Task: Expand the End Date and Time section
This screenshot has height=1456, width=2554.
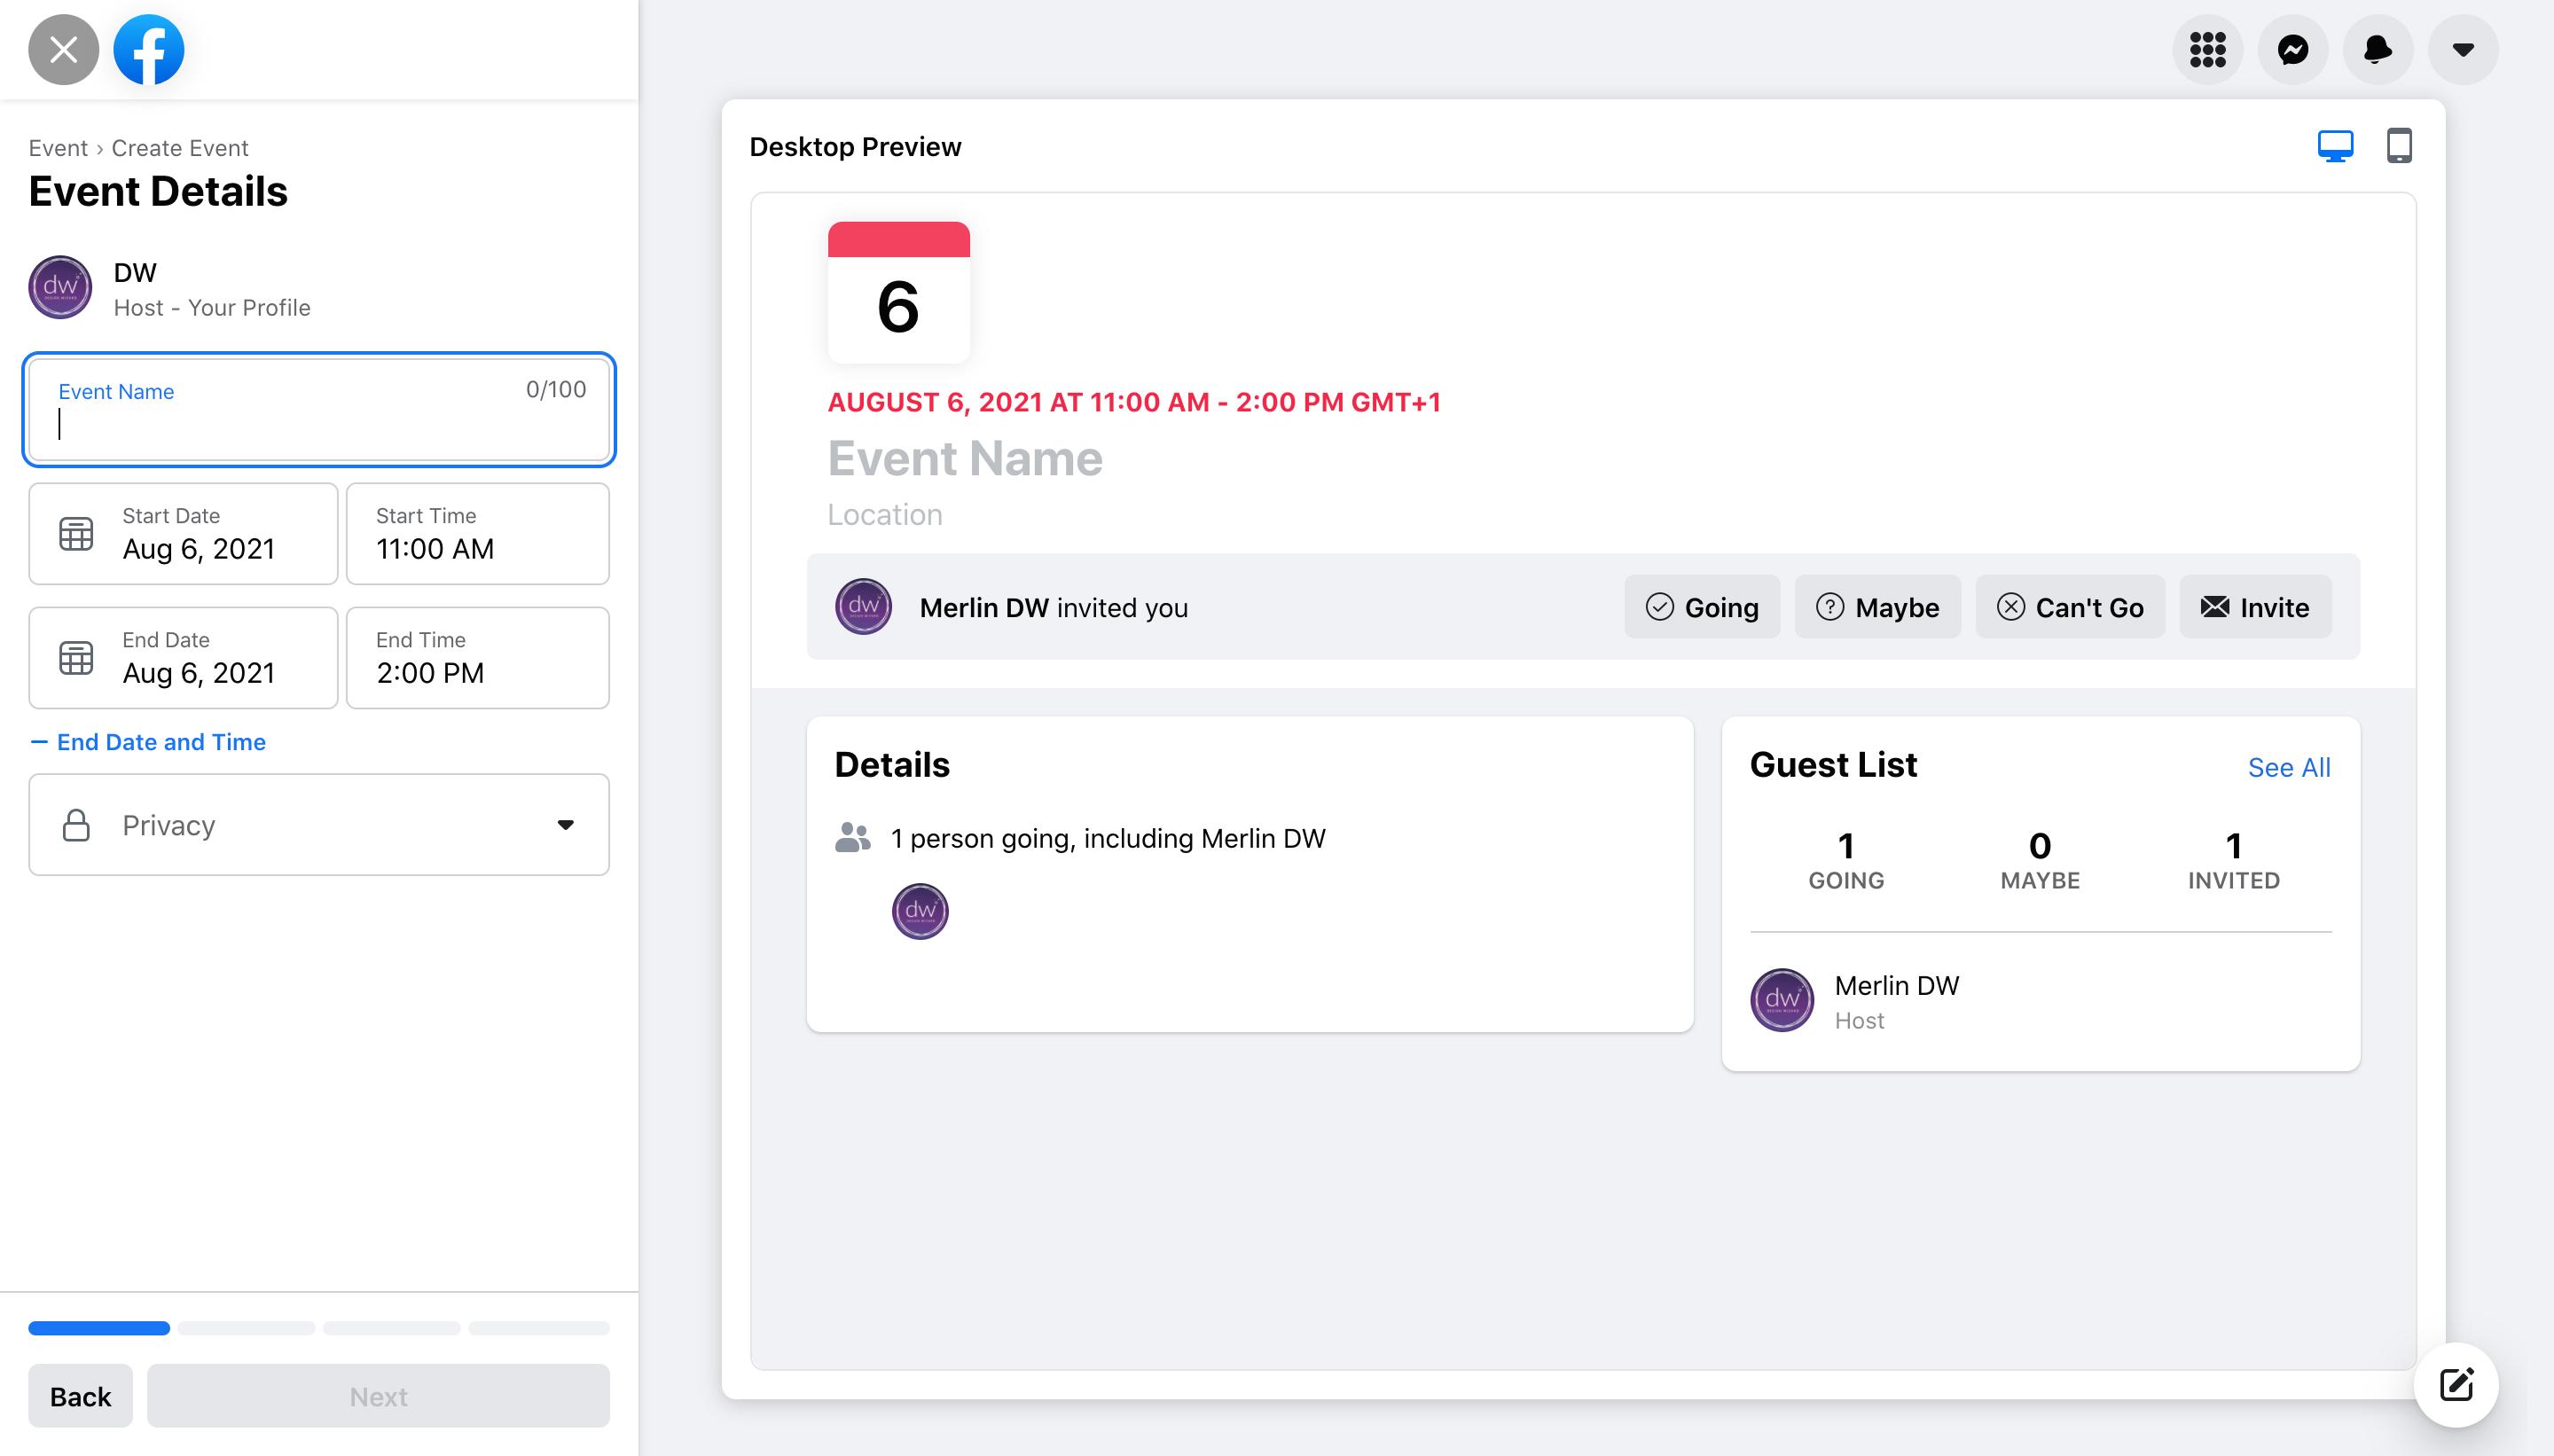Action: 145,740
